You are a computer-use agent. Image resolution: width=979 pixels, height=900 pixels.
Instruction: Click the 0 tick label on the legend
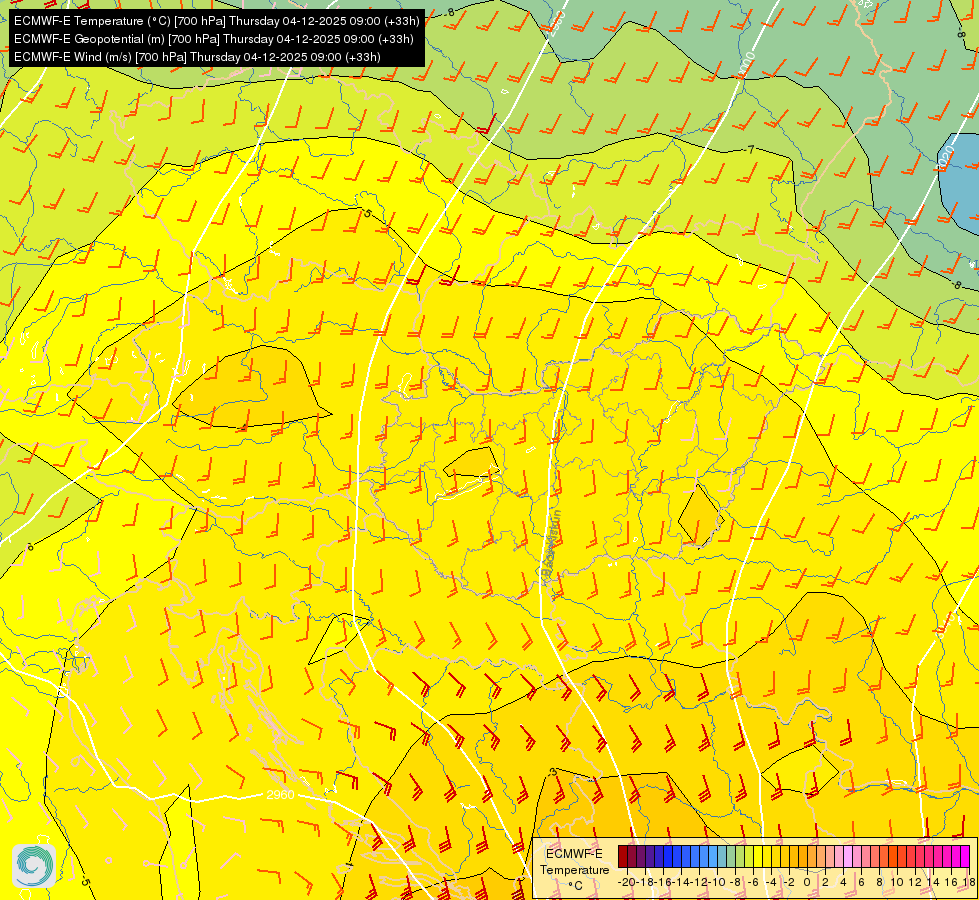pyautogui.click(x=807, y=883)
